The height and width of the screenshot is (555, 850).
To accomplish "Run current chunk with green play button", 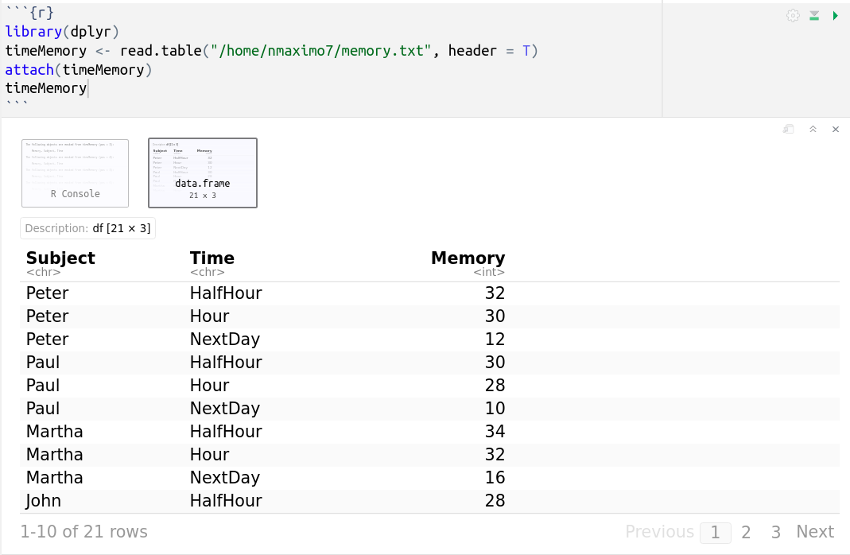I will (x=835, y=16).
